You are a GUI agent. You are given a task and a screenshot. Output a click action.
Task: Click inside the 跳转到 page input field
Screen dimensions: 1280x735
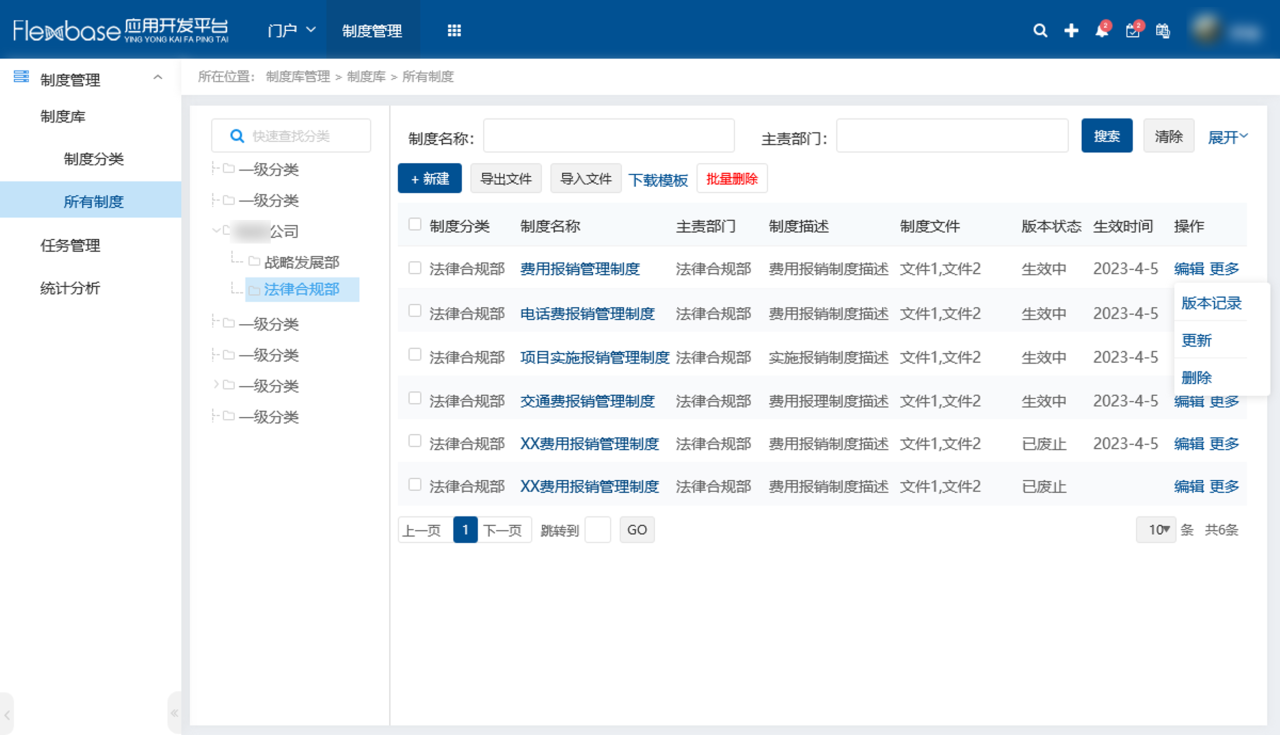(597, 529)
